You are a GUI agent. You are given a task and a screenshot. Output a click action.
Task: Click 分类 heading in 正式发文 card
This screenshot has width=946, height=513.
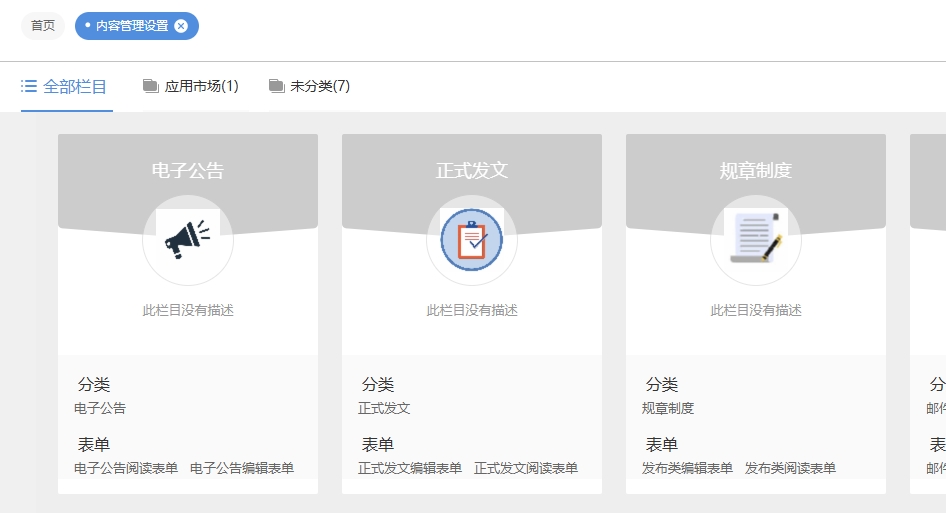pyautogui.click(x=378, y=384)
